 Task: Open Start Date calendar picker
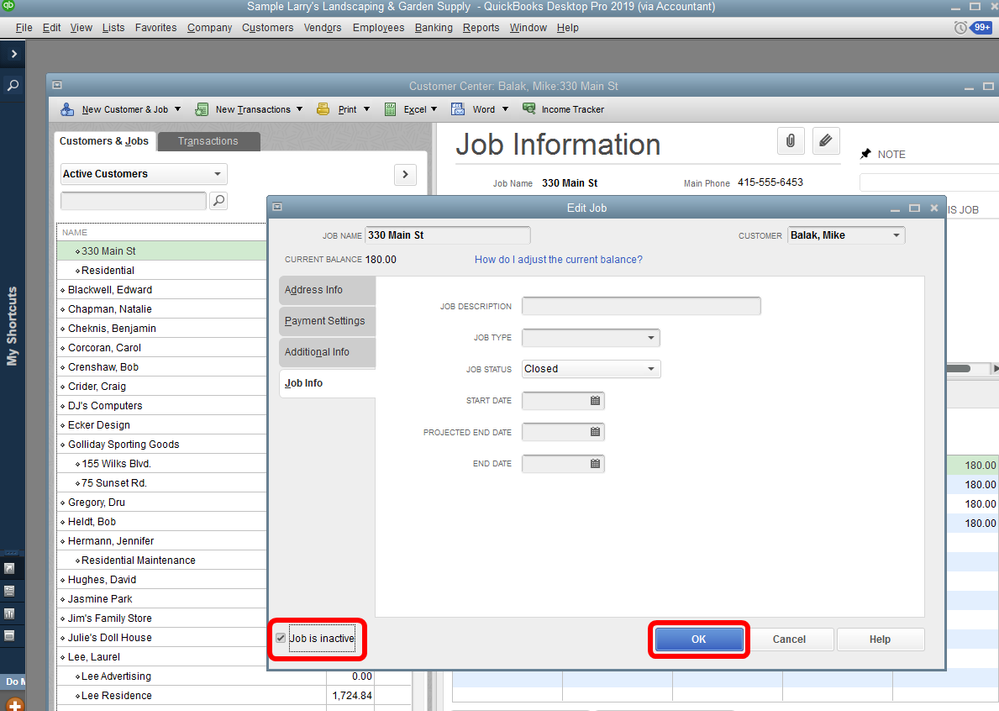point(595,401)
